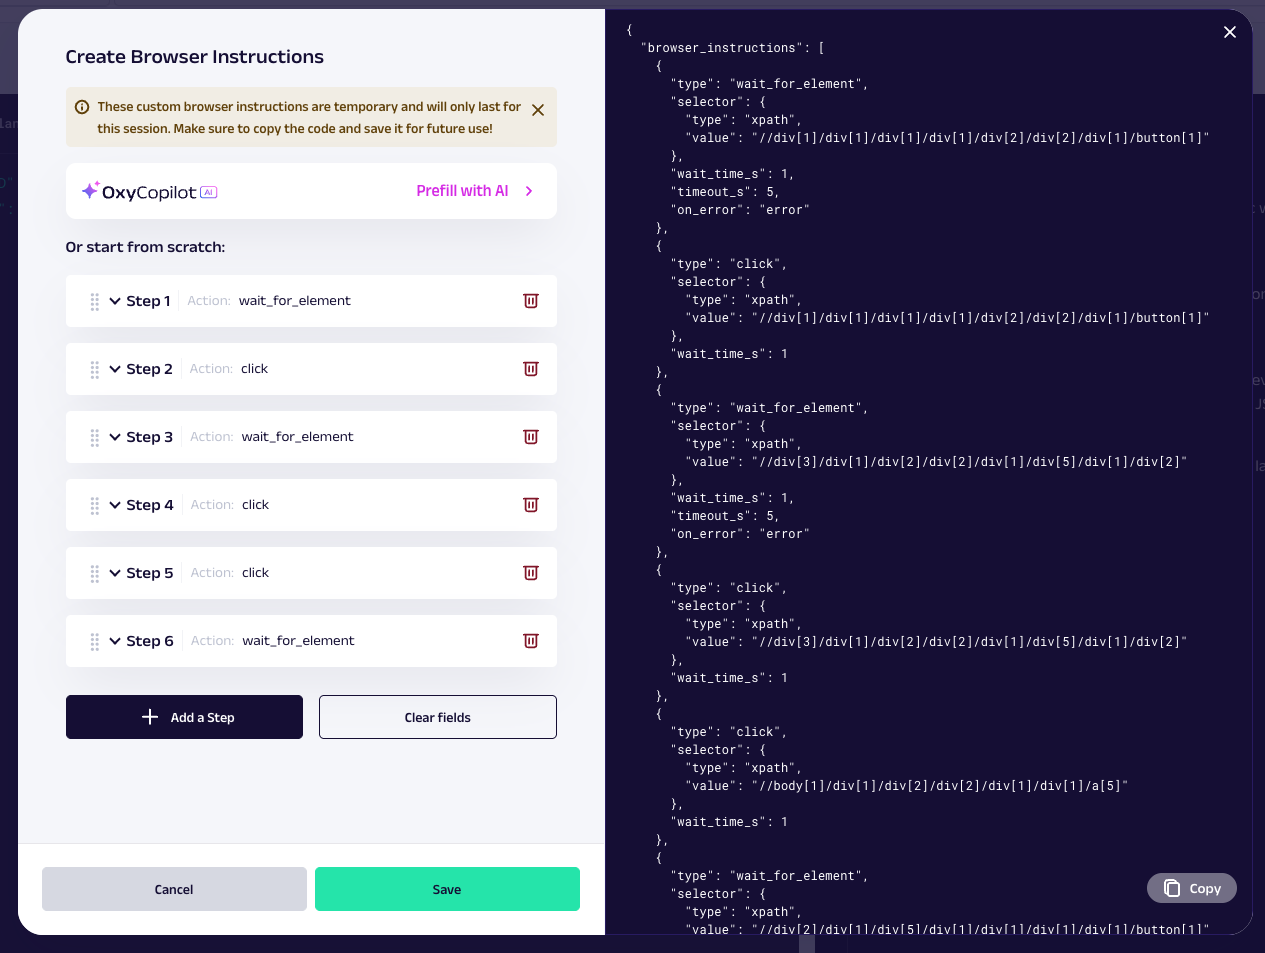Click the Step 4 drag handle
The width and height of the screenshot is (1265, 953).
[x=95, y=505]
